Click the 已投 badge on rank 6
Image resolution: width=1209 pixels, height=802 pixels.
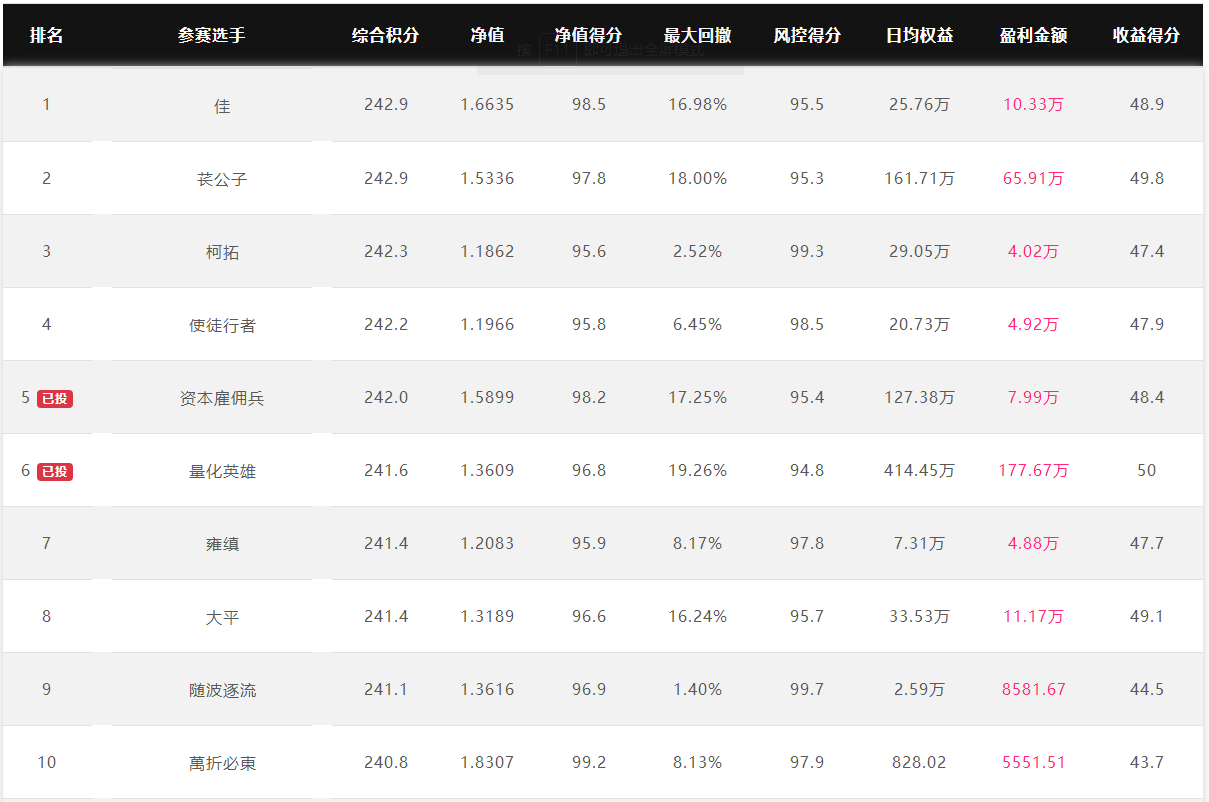[55, 472]
